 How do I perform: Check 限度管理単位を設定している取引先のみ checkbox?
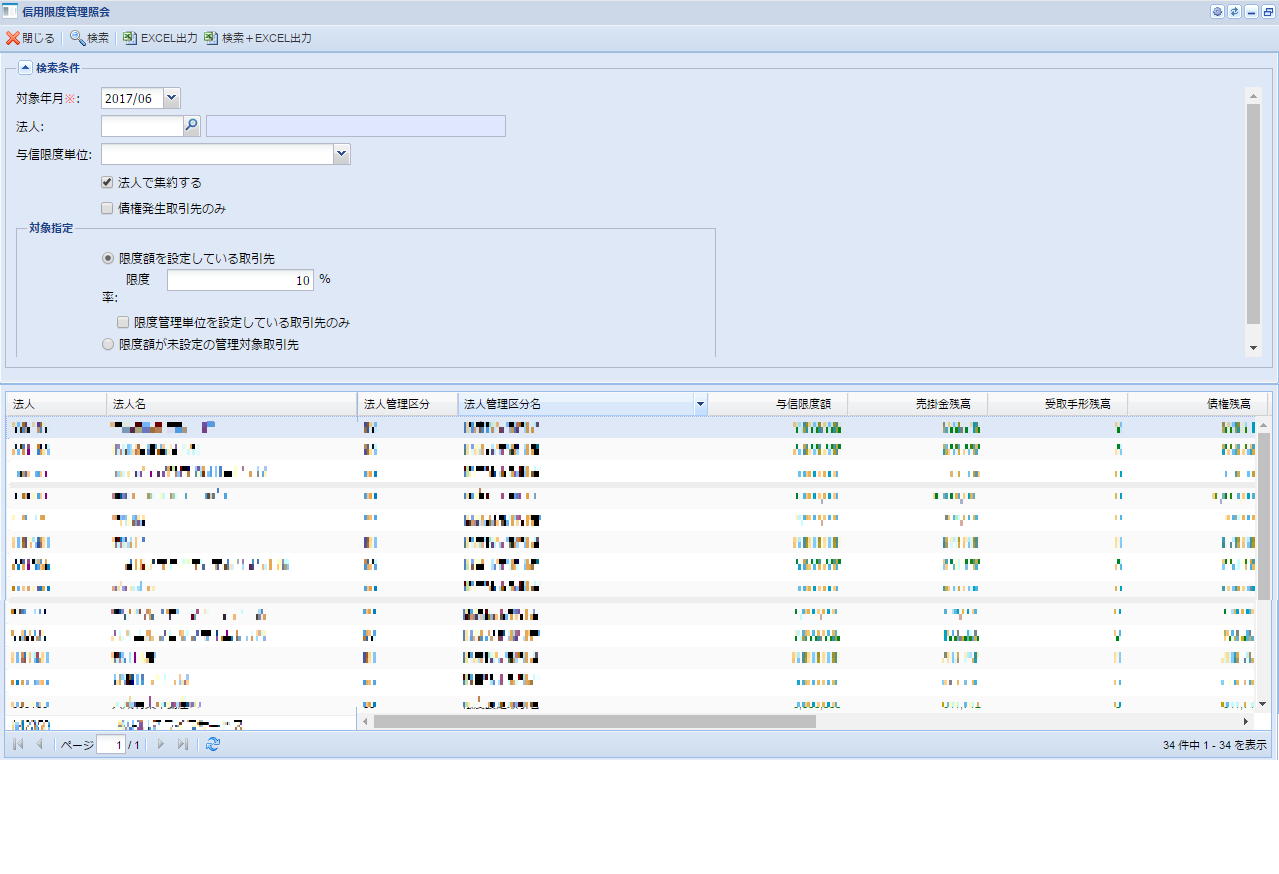pyautogui.click(x=123, y=323)
